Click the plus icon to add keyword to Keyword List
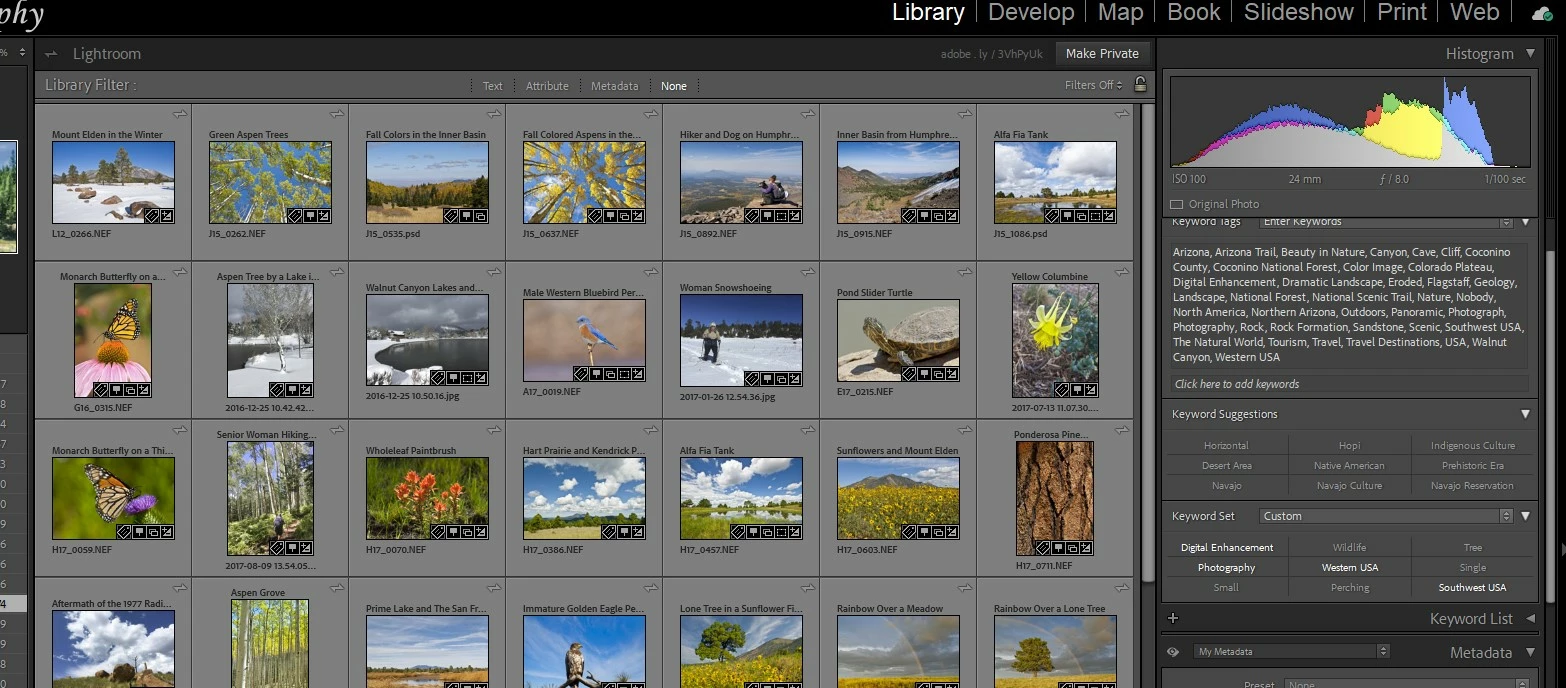 coord(1173,619)
